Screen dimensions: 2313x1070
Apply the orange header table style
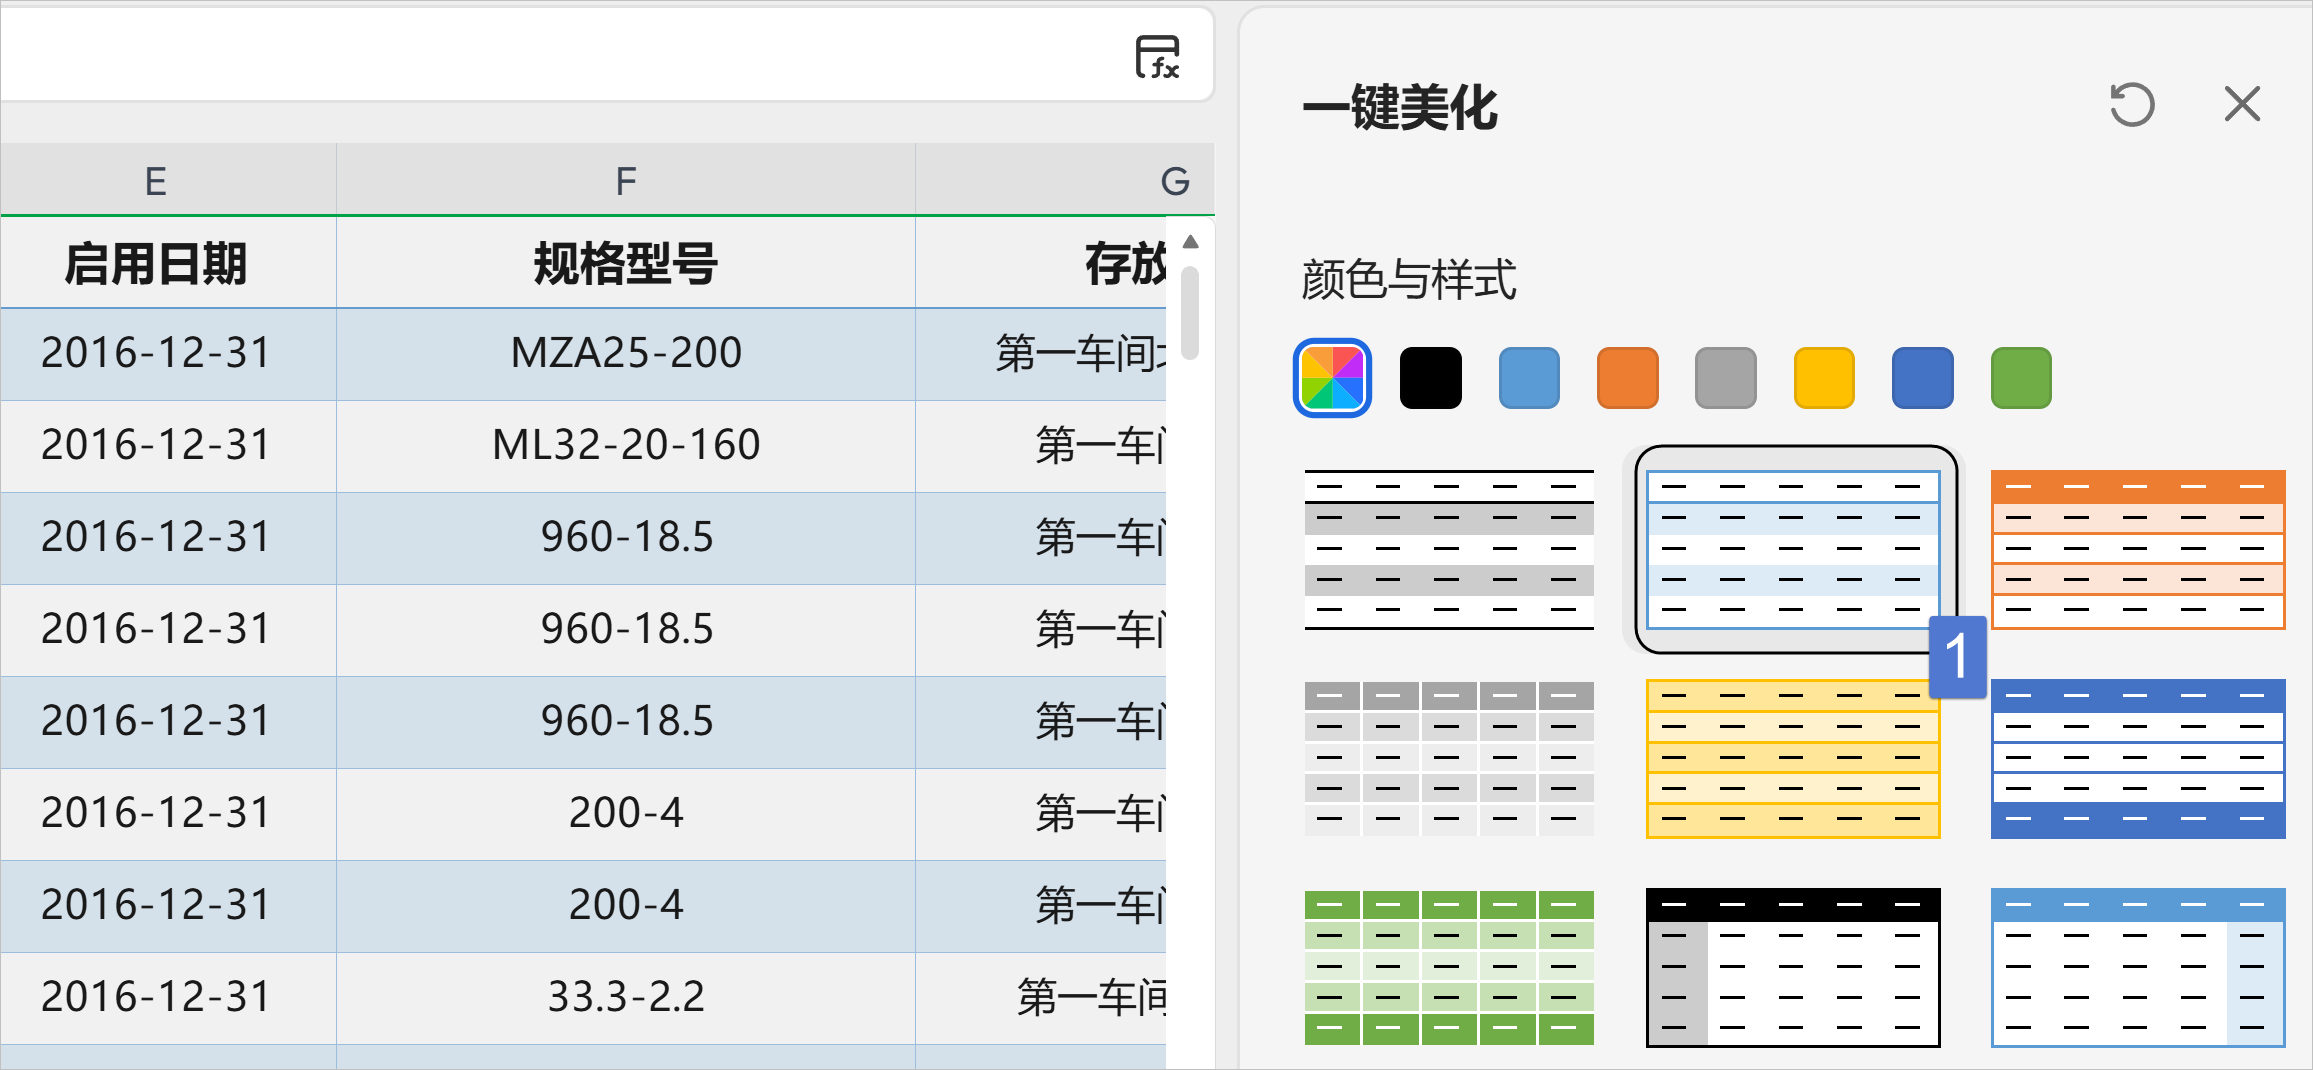pyautogui.click(x=2137, y=549)
